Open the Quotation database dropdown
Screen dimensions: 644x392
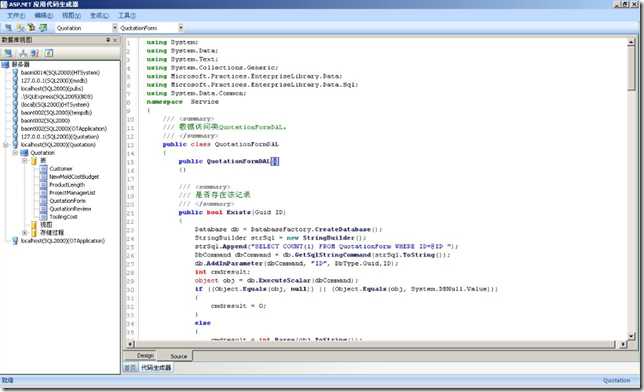[x=115, y=28]
